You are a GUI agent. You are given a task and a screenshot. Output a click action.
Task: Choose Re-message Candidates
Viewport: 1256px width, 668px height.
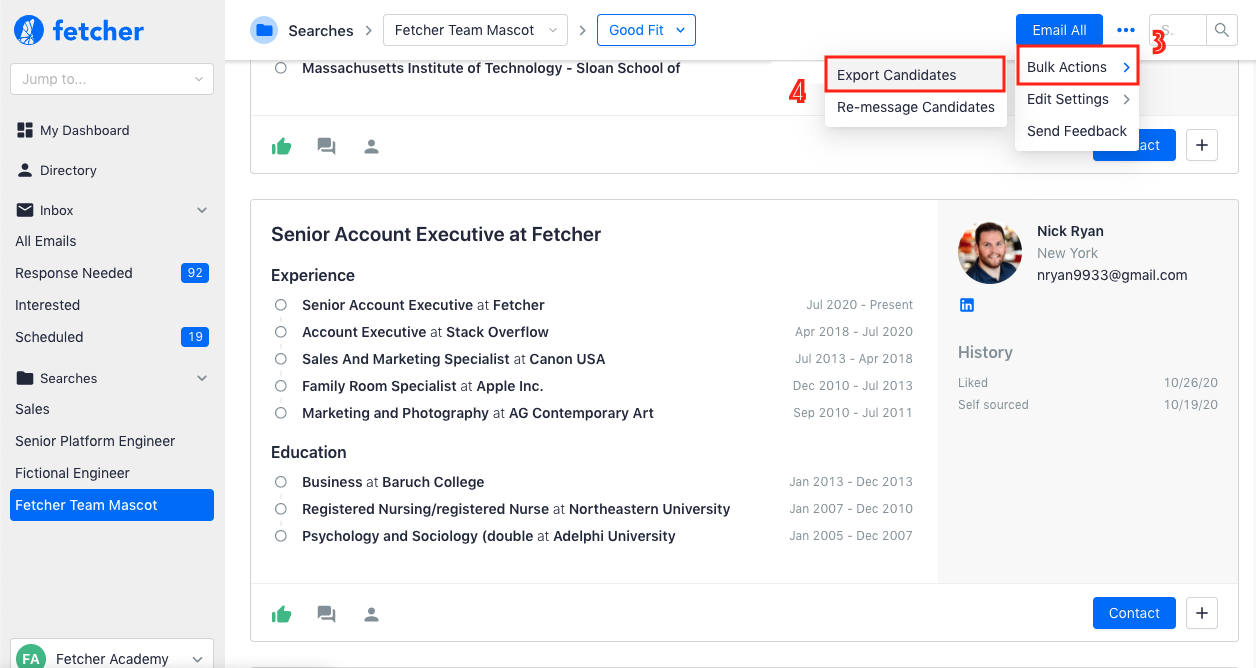click(916, 107)
